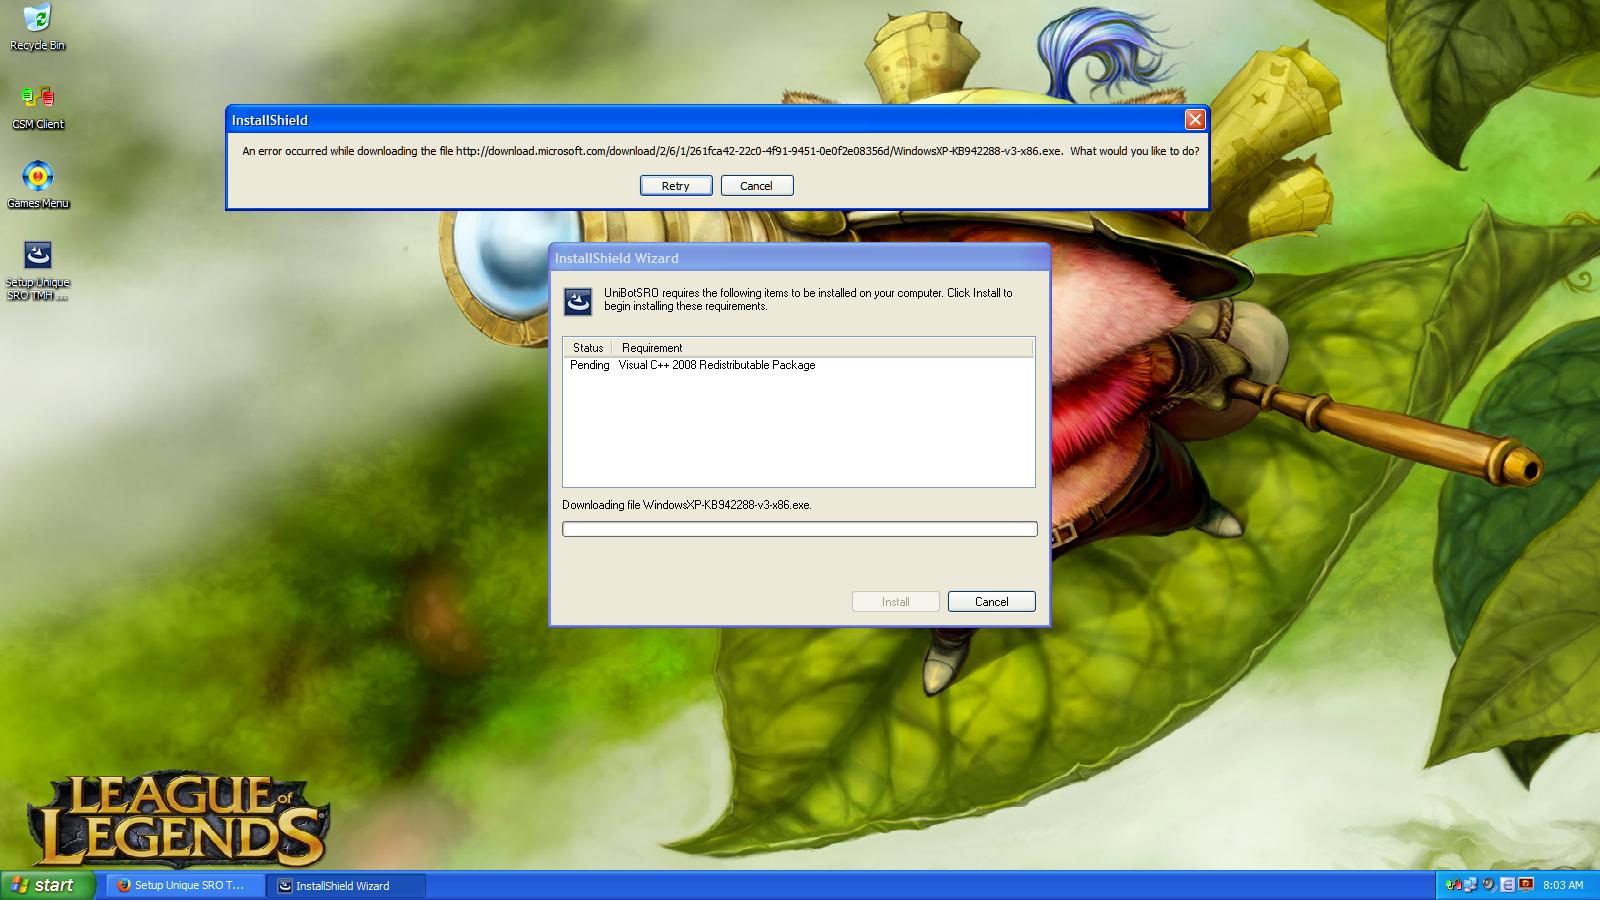This screenshot has height=900, width=1600.
Task: Click the Status column header
Action: (x=587, y=348)
